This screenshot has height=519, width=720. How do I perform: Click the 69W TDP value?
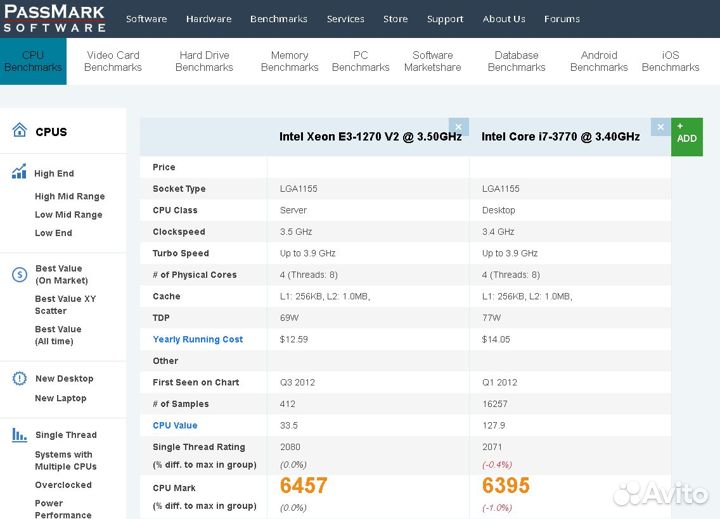click(289, 318)
